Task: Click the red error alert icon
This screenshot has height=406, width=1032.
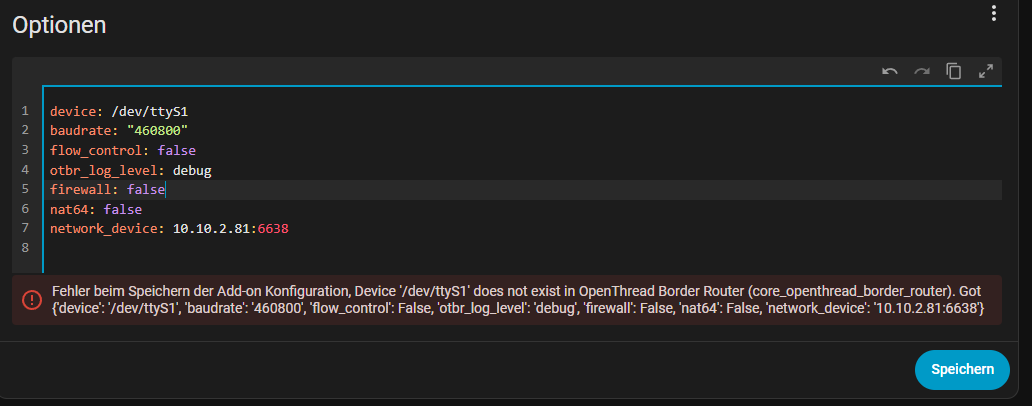Action: click(32, 299)
